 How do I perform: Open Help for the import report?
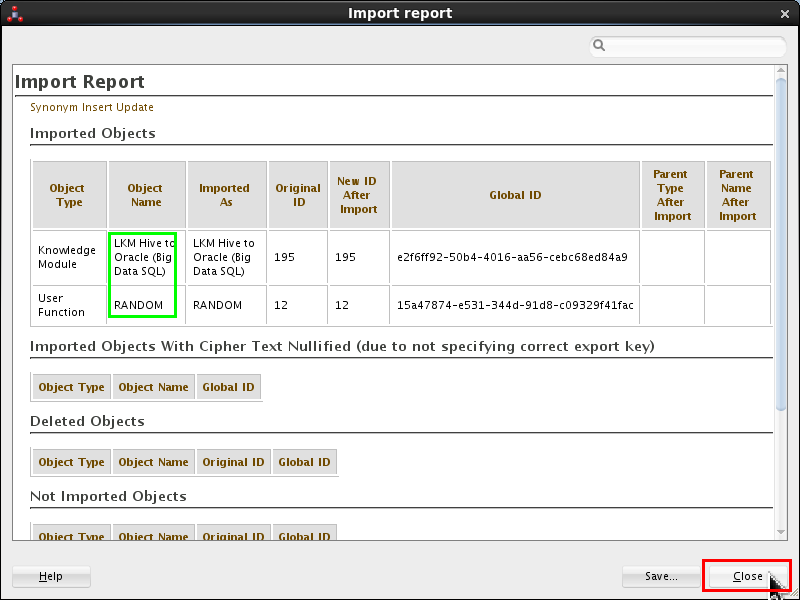pyautogui.click(x=51, y=576)
